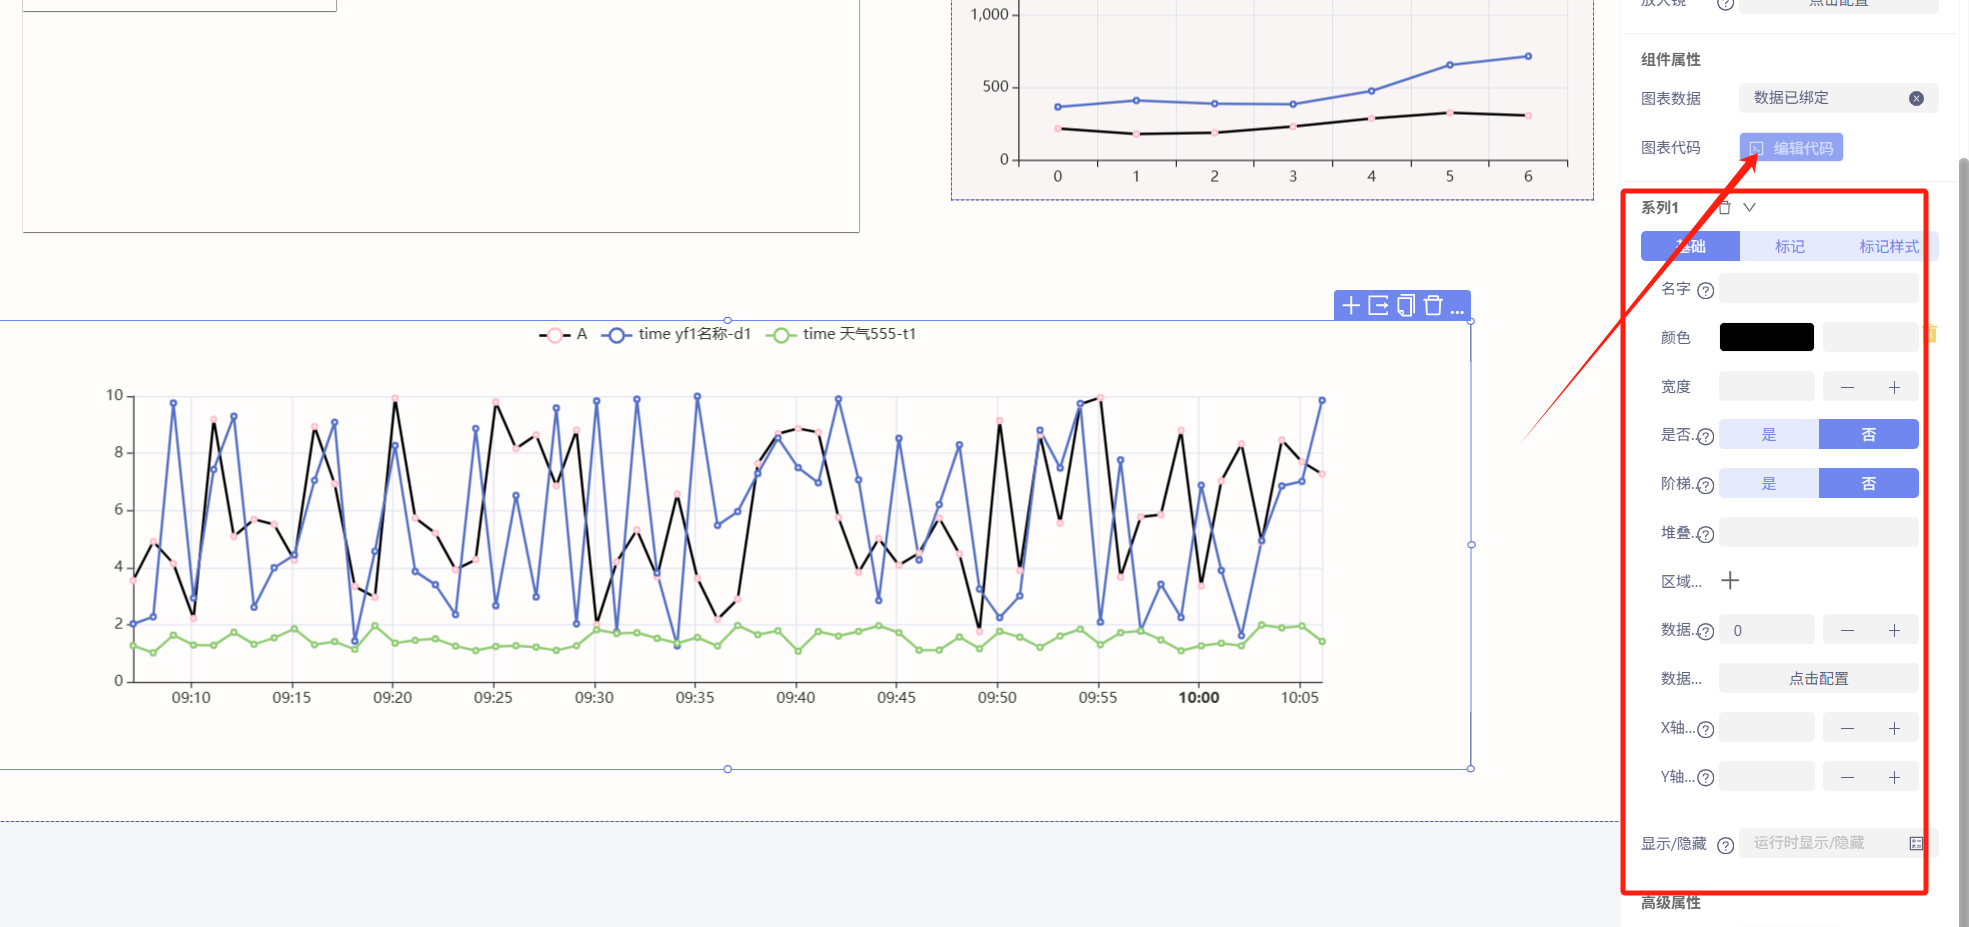Viewport: 1969px width, 927px height.
Task: Click the export arrow icon on chart toolbar
Action: tap(1378, 306)
